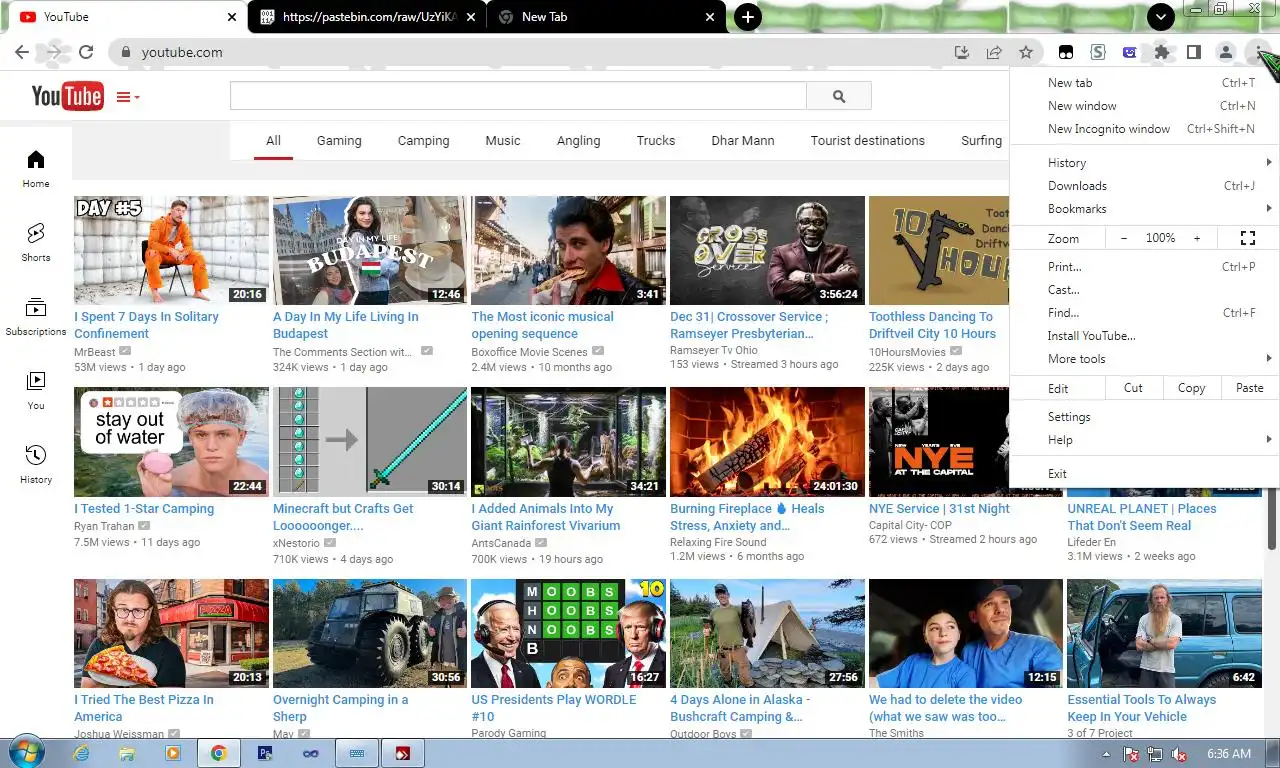The height and width of the screenshot is (768, 1280).
Task: Click the MrBeast channel name
Action: (95, 352)
